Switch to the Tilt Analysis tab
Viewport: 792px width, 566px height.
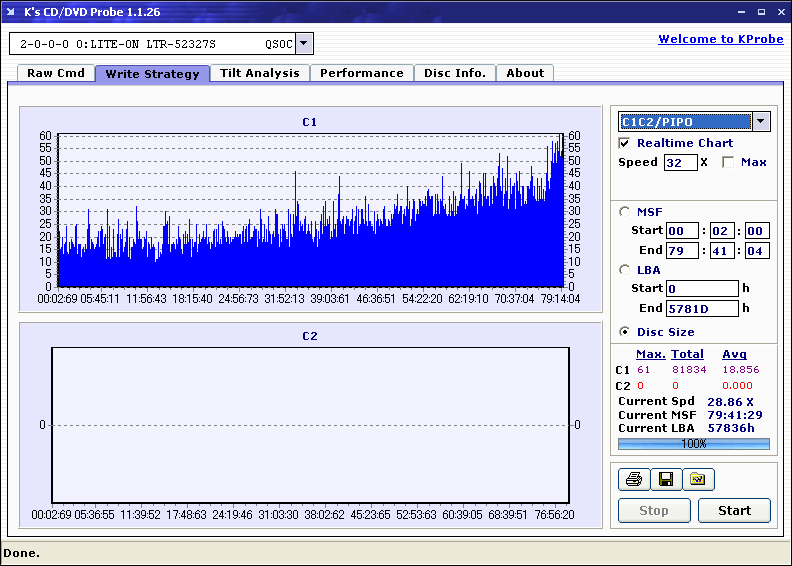point(260,73)
